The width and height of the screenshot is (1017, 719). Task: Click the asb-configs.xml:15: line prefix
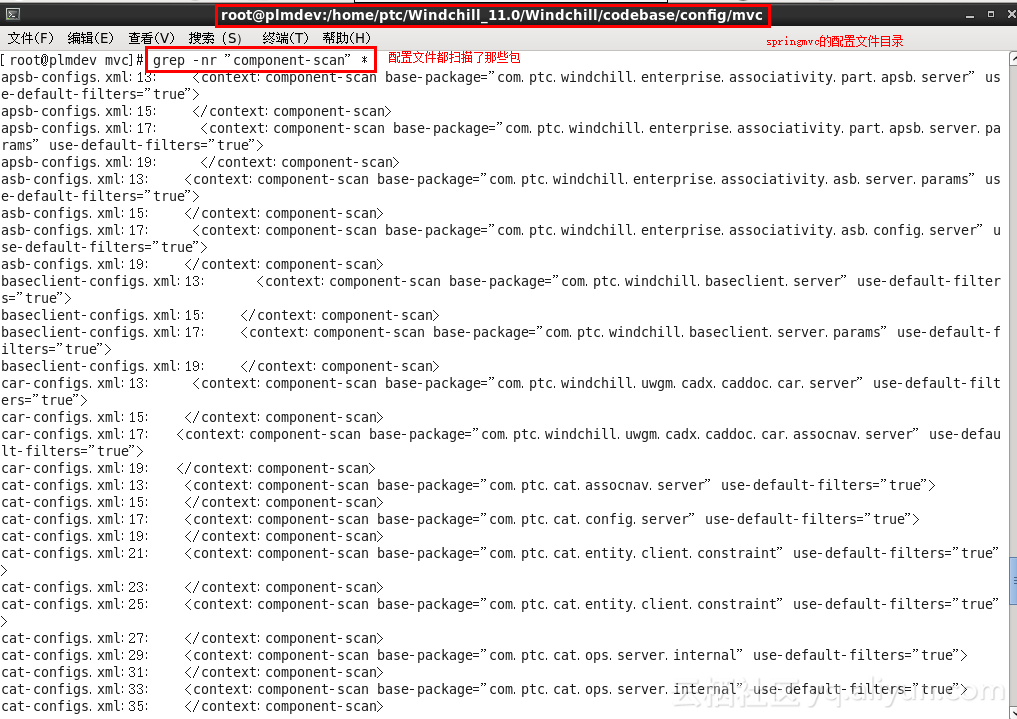(x=75, y=213)
